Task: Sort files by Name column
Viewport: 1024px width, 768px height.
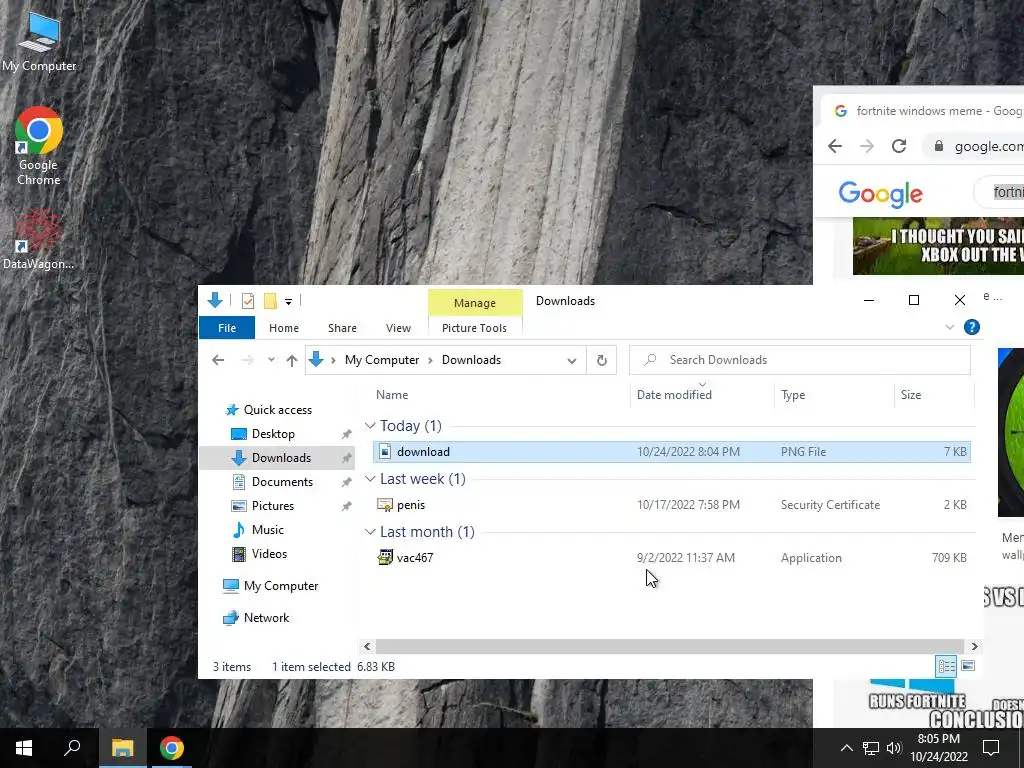Action: pyautogui.click(x=392, y=395)
